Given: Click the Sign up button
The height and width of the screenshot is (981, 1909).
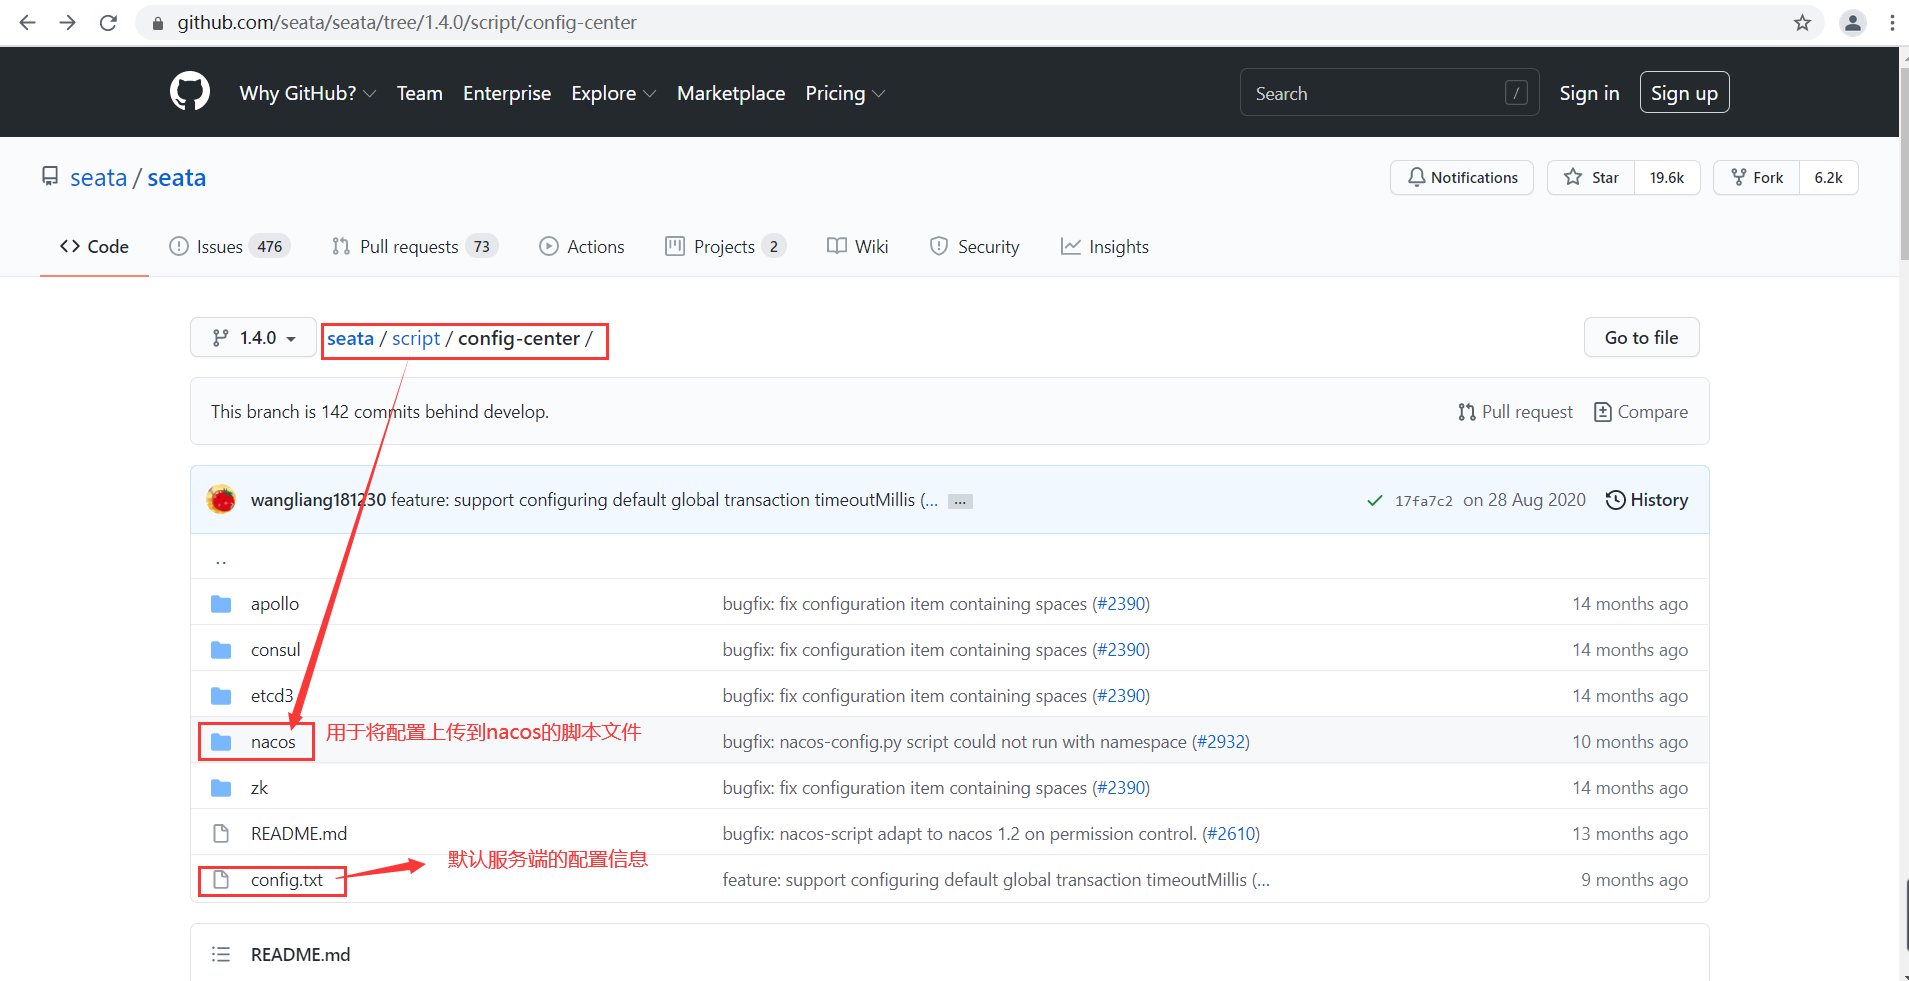Looking at the screenshot, I should click(1684, 93).
